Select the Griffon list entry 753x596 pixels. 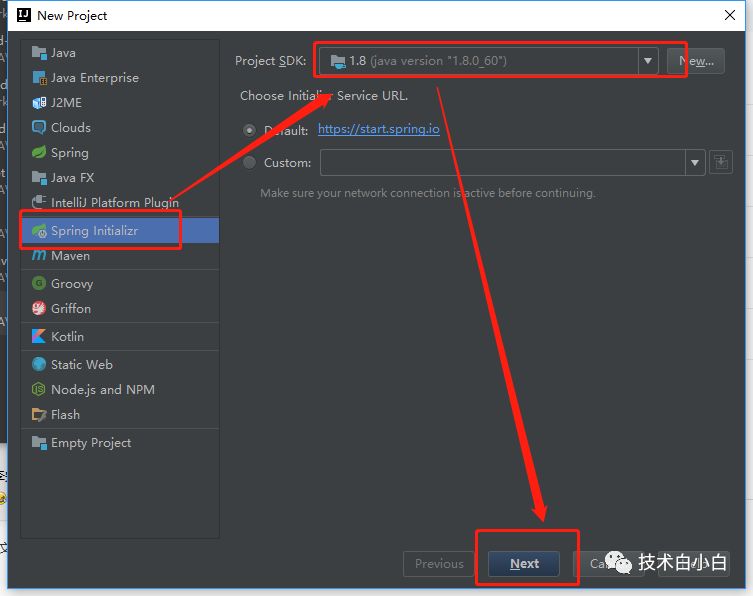coord(120,308)
